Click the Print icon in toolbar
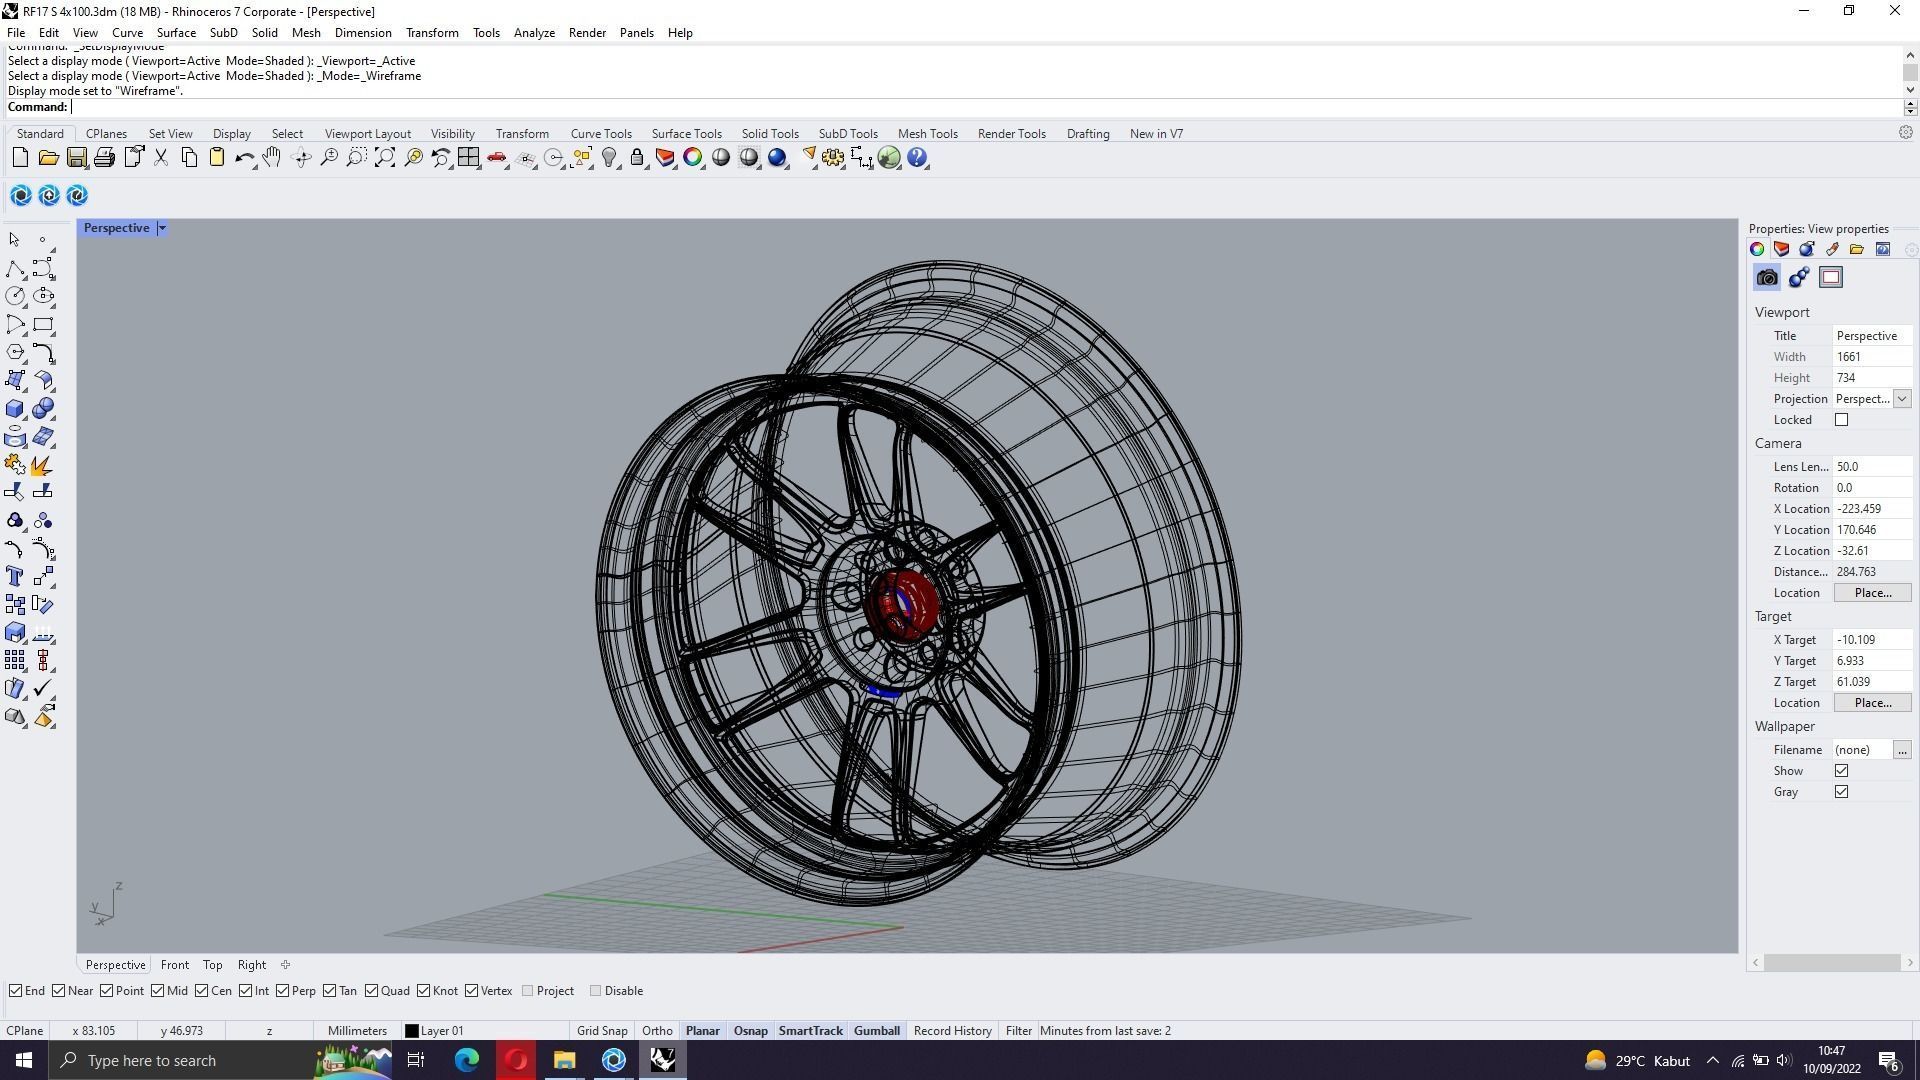Image resolution: width=1920 pixels, height=1080 pixels. click(104, 158)
